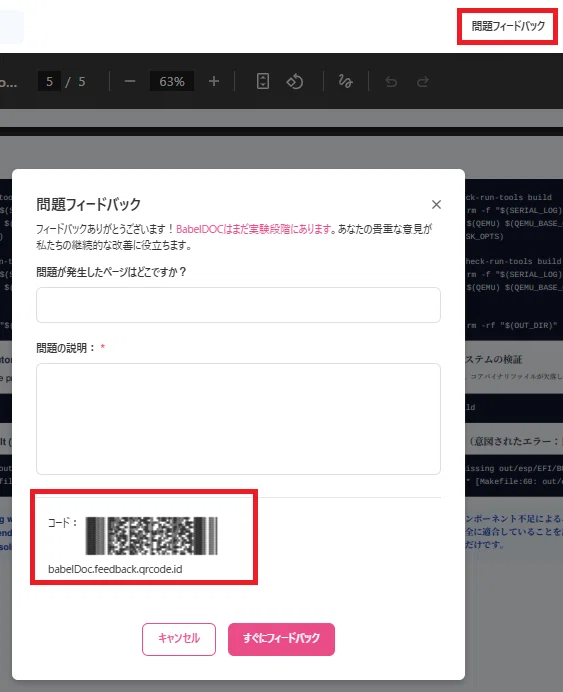The height and width of the screenshot is (692, 563).
Task: Rotate the document with rotate icon
Action: click(294, 82)
